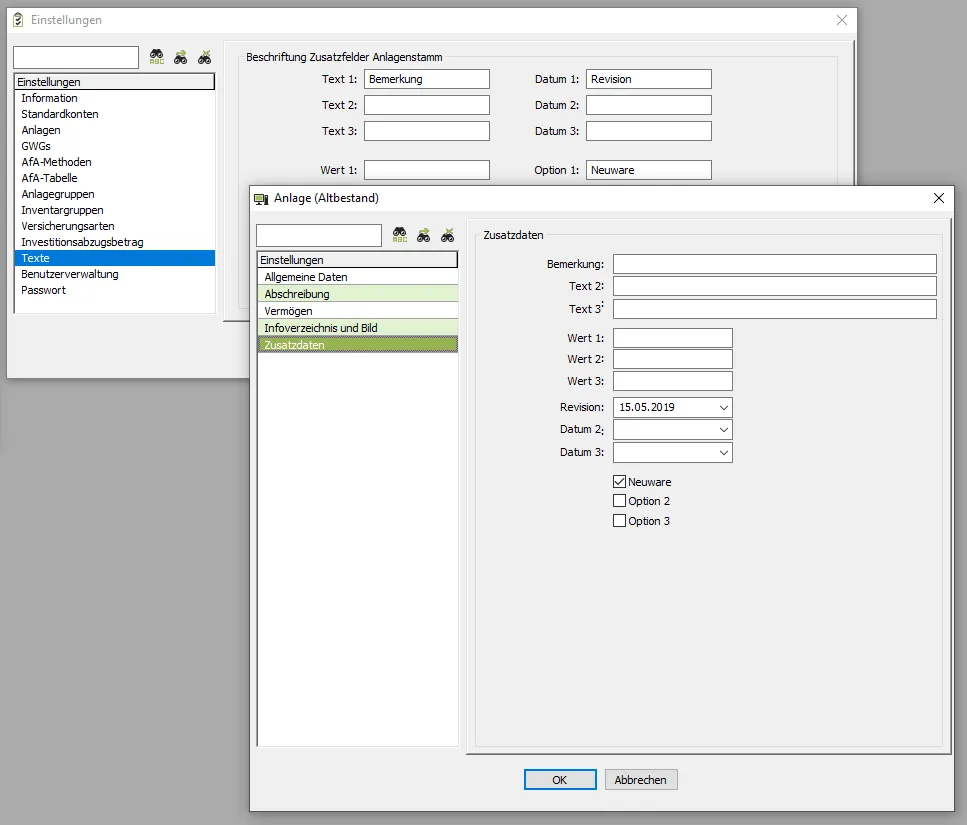Screen dimensions: 967x825
Task: Click Text 2 field in Einstellungen window
Action: tap(427, 105)
